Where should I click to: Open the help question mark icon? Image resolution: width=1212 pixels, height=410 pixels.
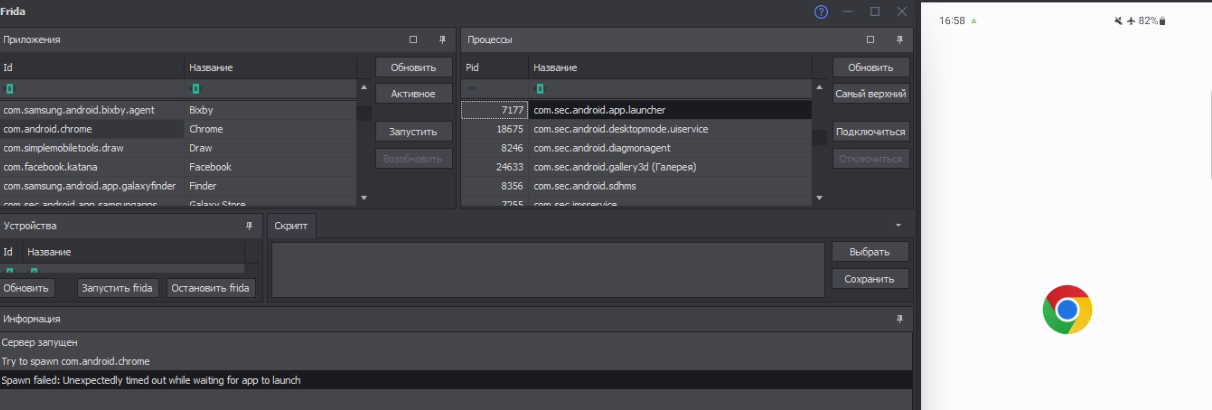(x=821, y=12)
